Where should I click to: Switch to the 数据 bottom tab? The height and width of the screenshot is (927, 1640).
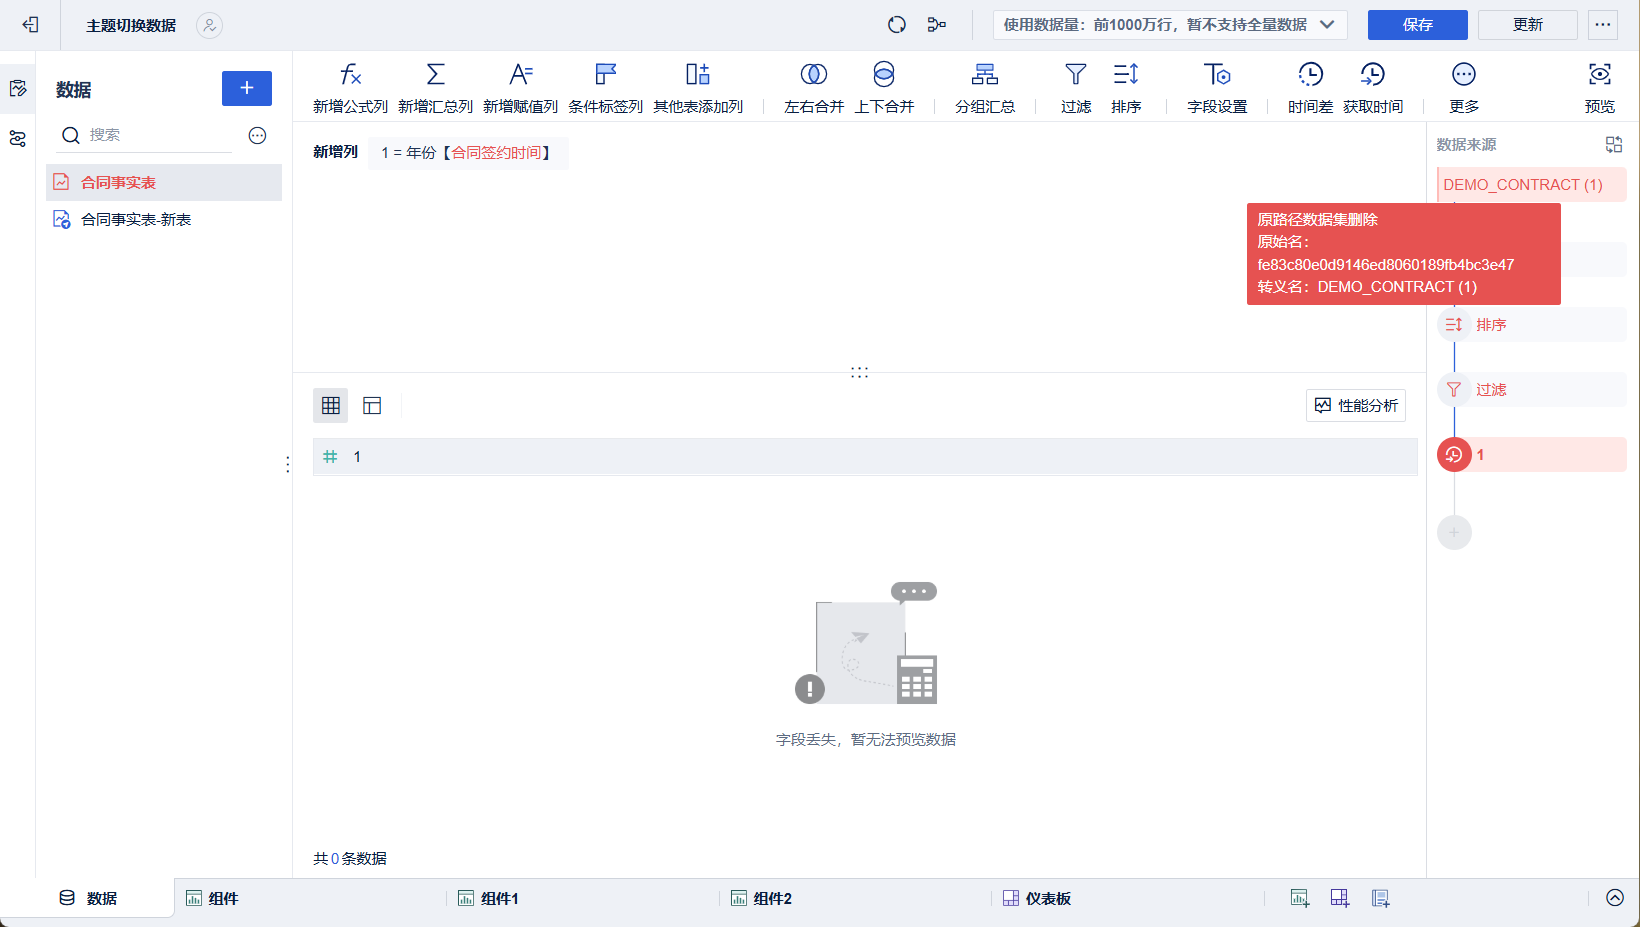[88, 898]
